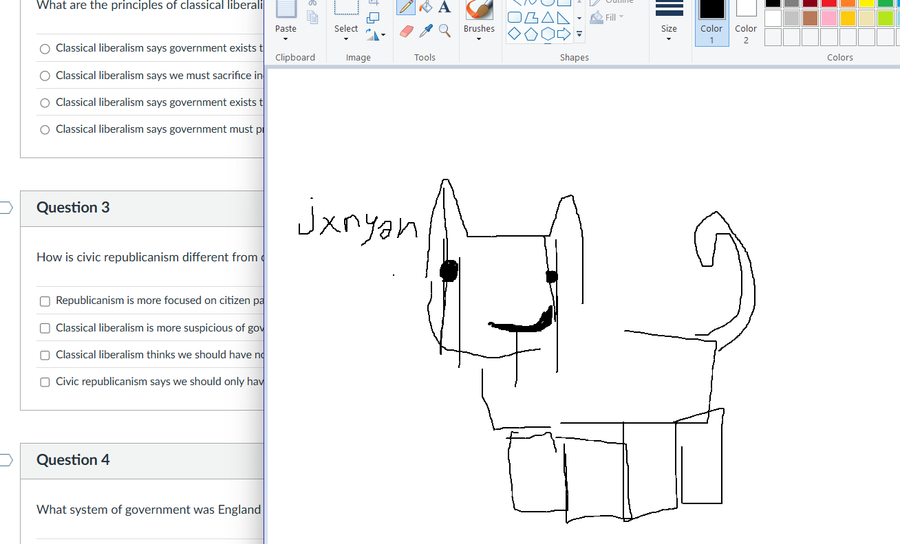Choose the Diamond shape
The width and height of the screenshot is (900, 544).
pyautogui.click(x=514, y=34)
